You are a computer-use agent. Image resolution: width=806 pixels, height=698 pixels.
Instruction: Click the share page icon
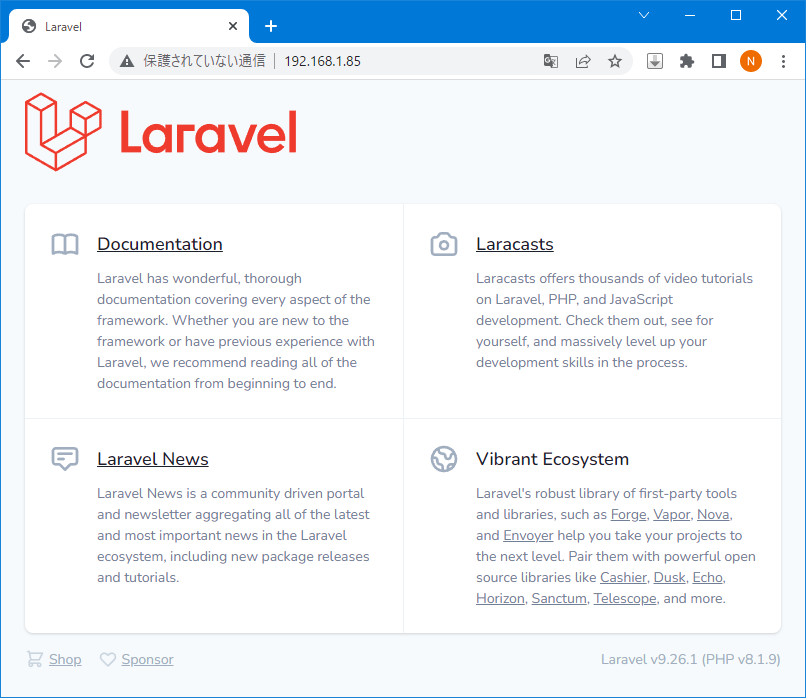coord(583,61)
